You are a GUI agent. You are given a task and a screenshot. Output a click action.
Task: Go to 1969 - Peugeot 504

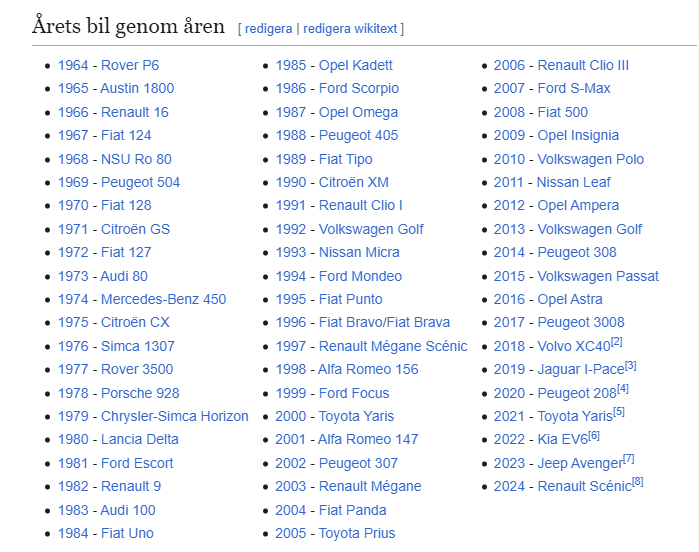pyautogui.click(x=119, y=182)
